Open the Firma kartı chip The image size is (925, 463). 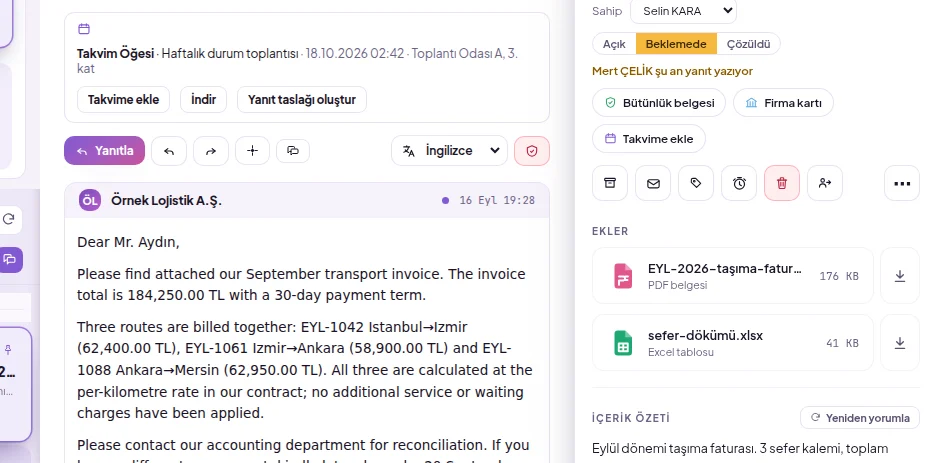(783, 103)
